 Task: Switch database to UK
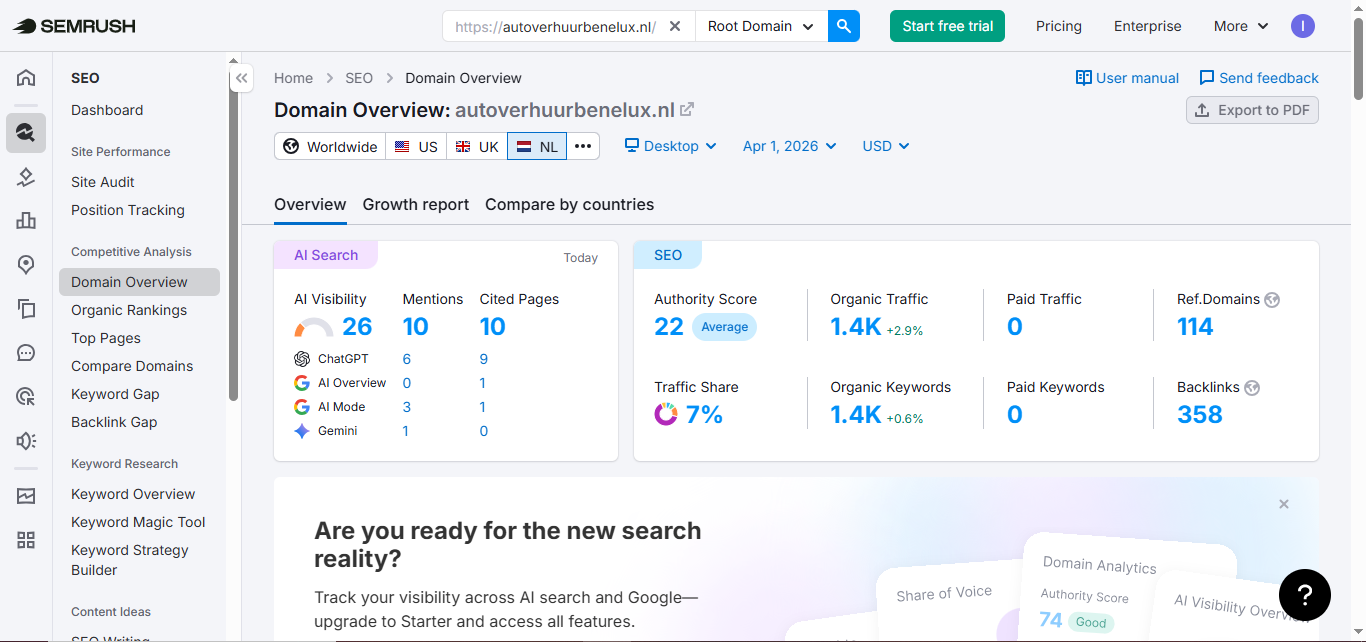[x=477, y=146]
